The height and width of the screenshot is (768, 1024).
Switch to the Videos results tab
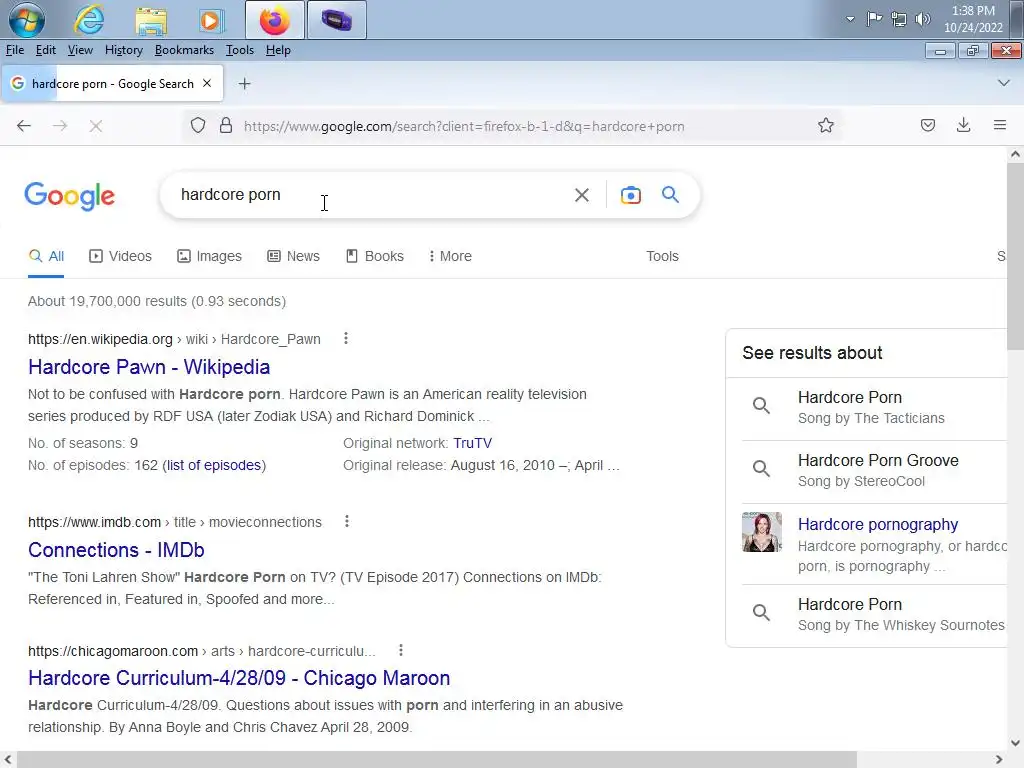(120, 256)
